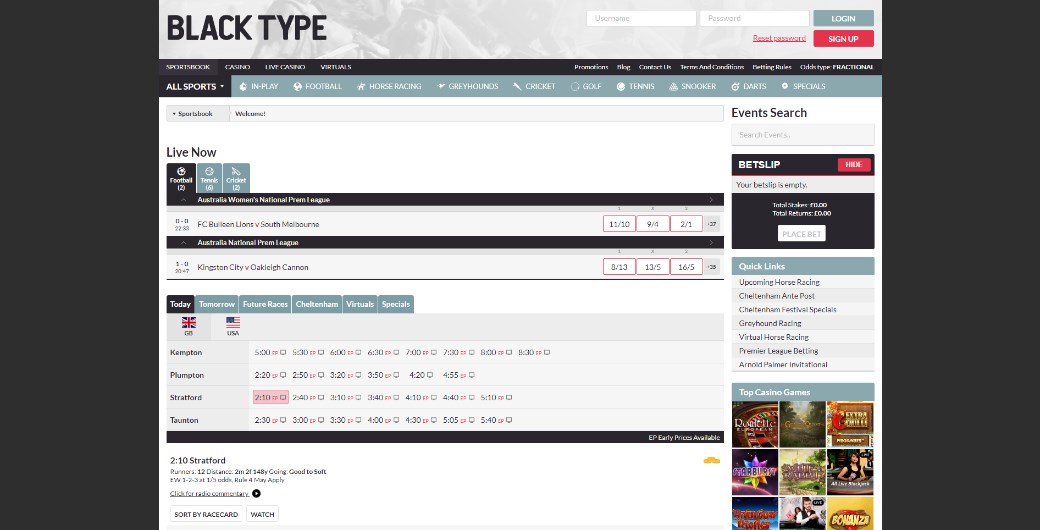Click the Sign Up button
Image resolution: width=1040 pixels, height=530 pixels.
[x=843, y=38]
